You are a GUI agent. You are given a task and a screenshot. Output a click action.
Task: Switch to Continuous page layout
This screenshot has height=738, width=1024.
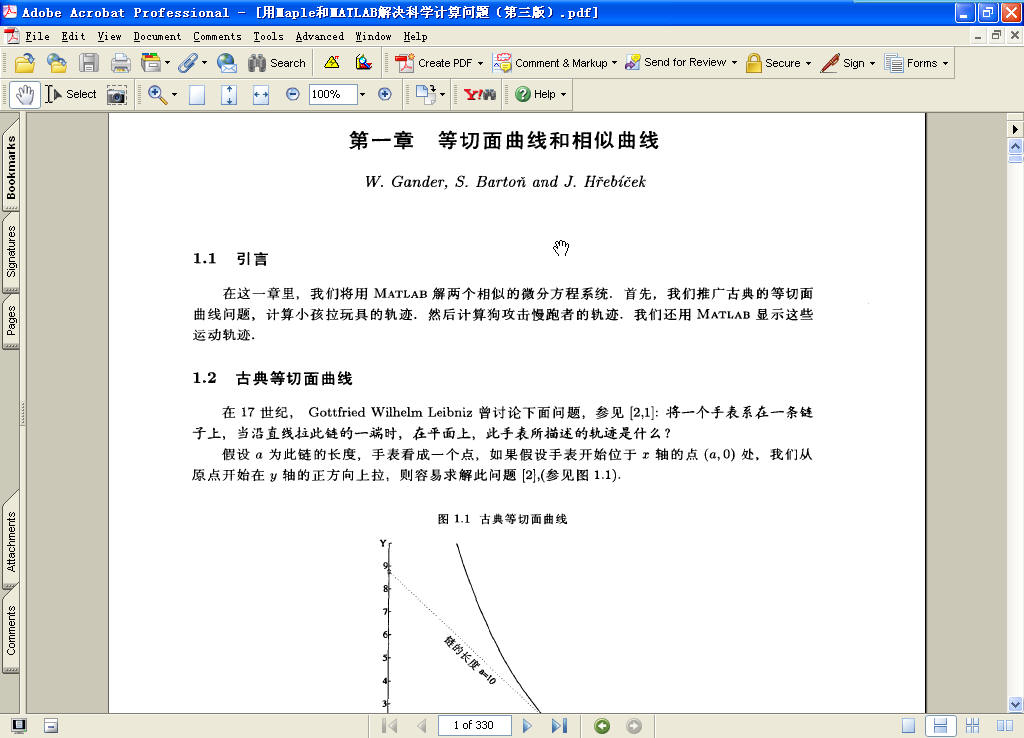click(940, 726)
